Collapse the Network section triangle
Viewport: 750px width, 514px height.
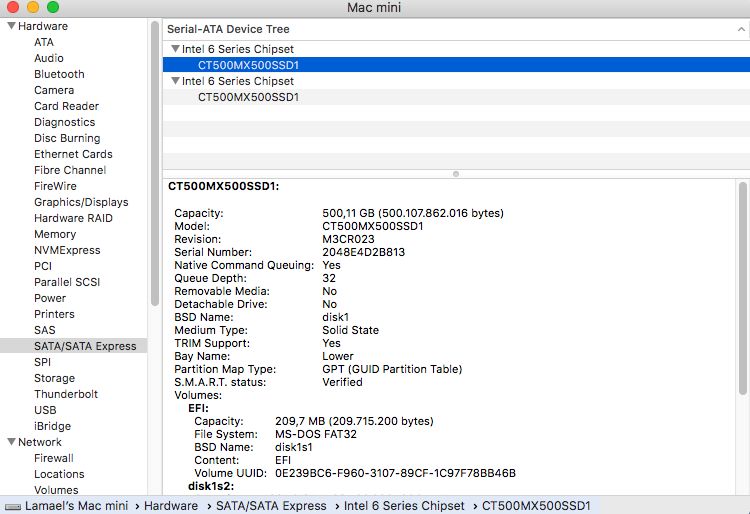tap(11, 442)
